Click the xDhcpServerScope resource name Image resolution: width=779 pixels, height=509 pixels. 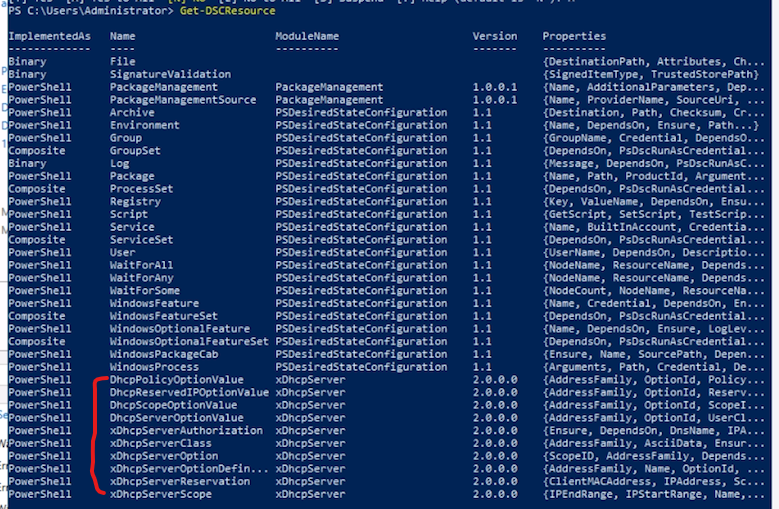(160, 494)
